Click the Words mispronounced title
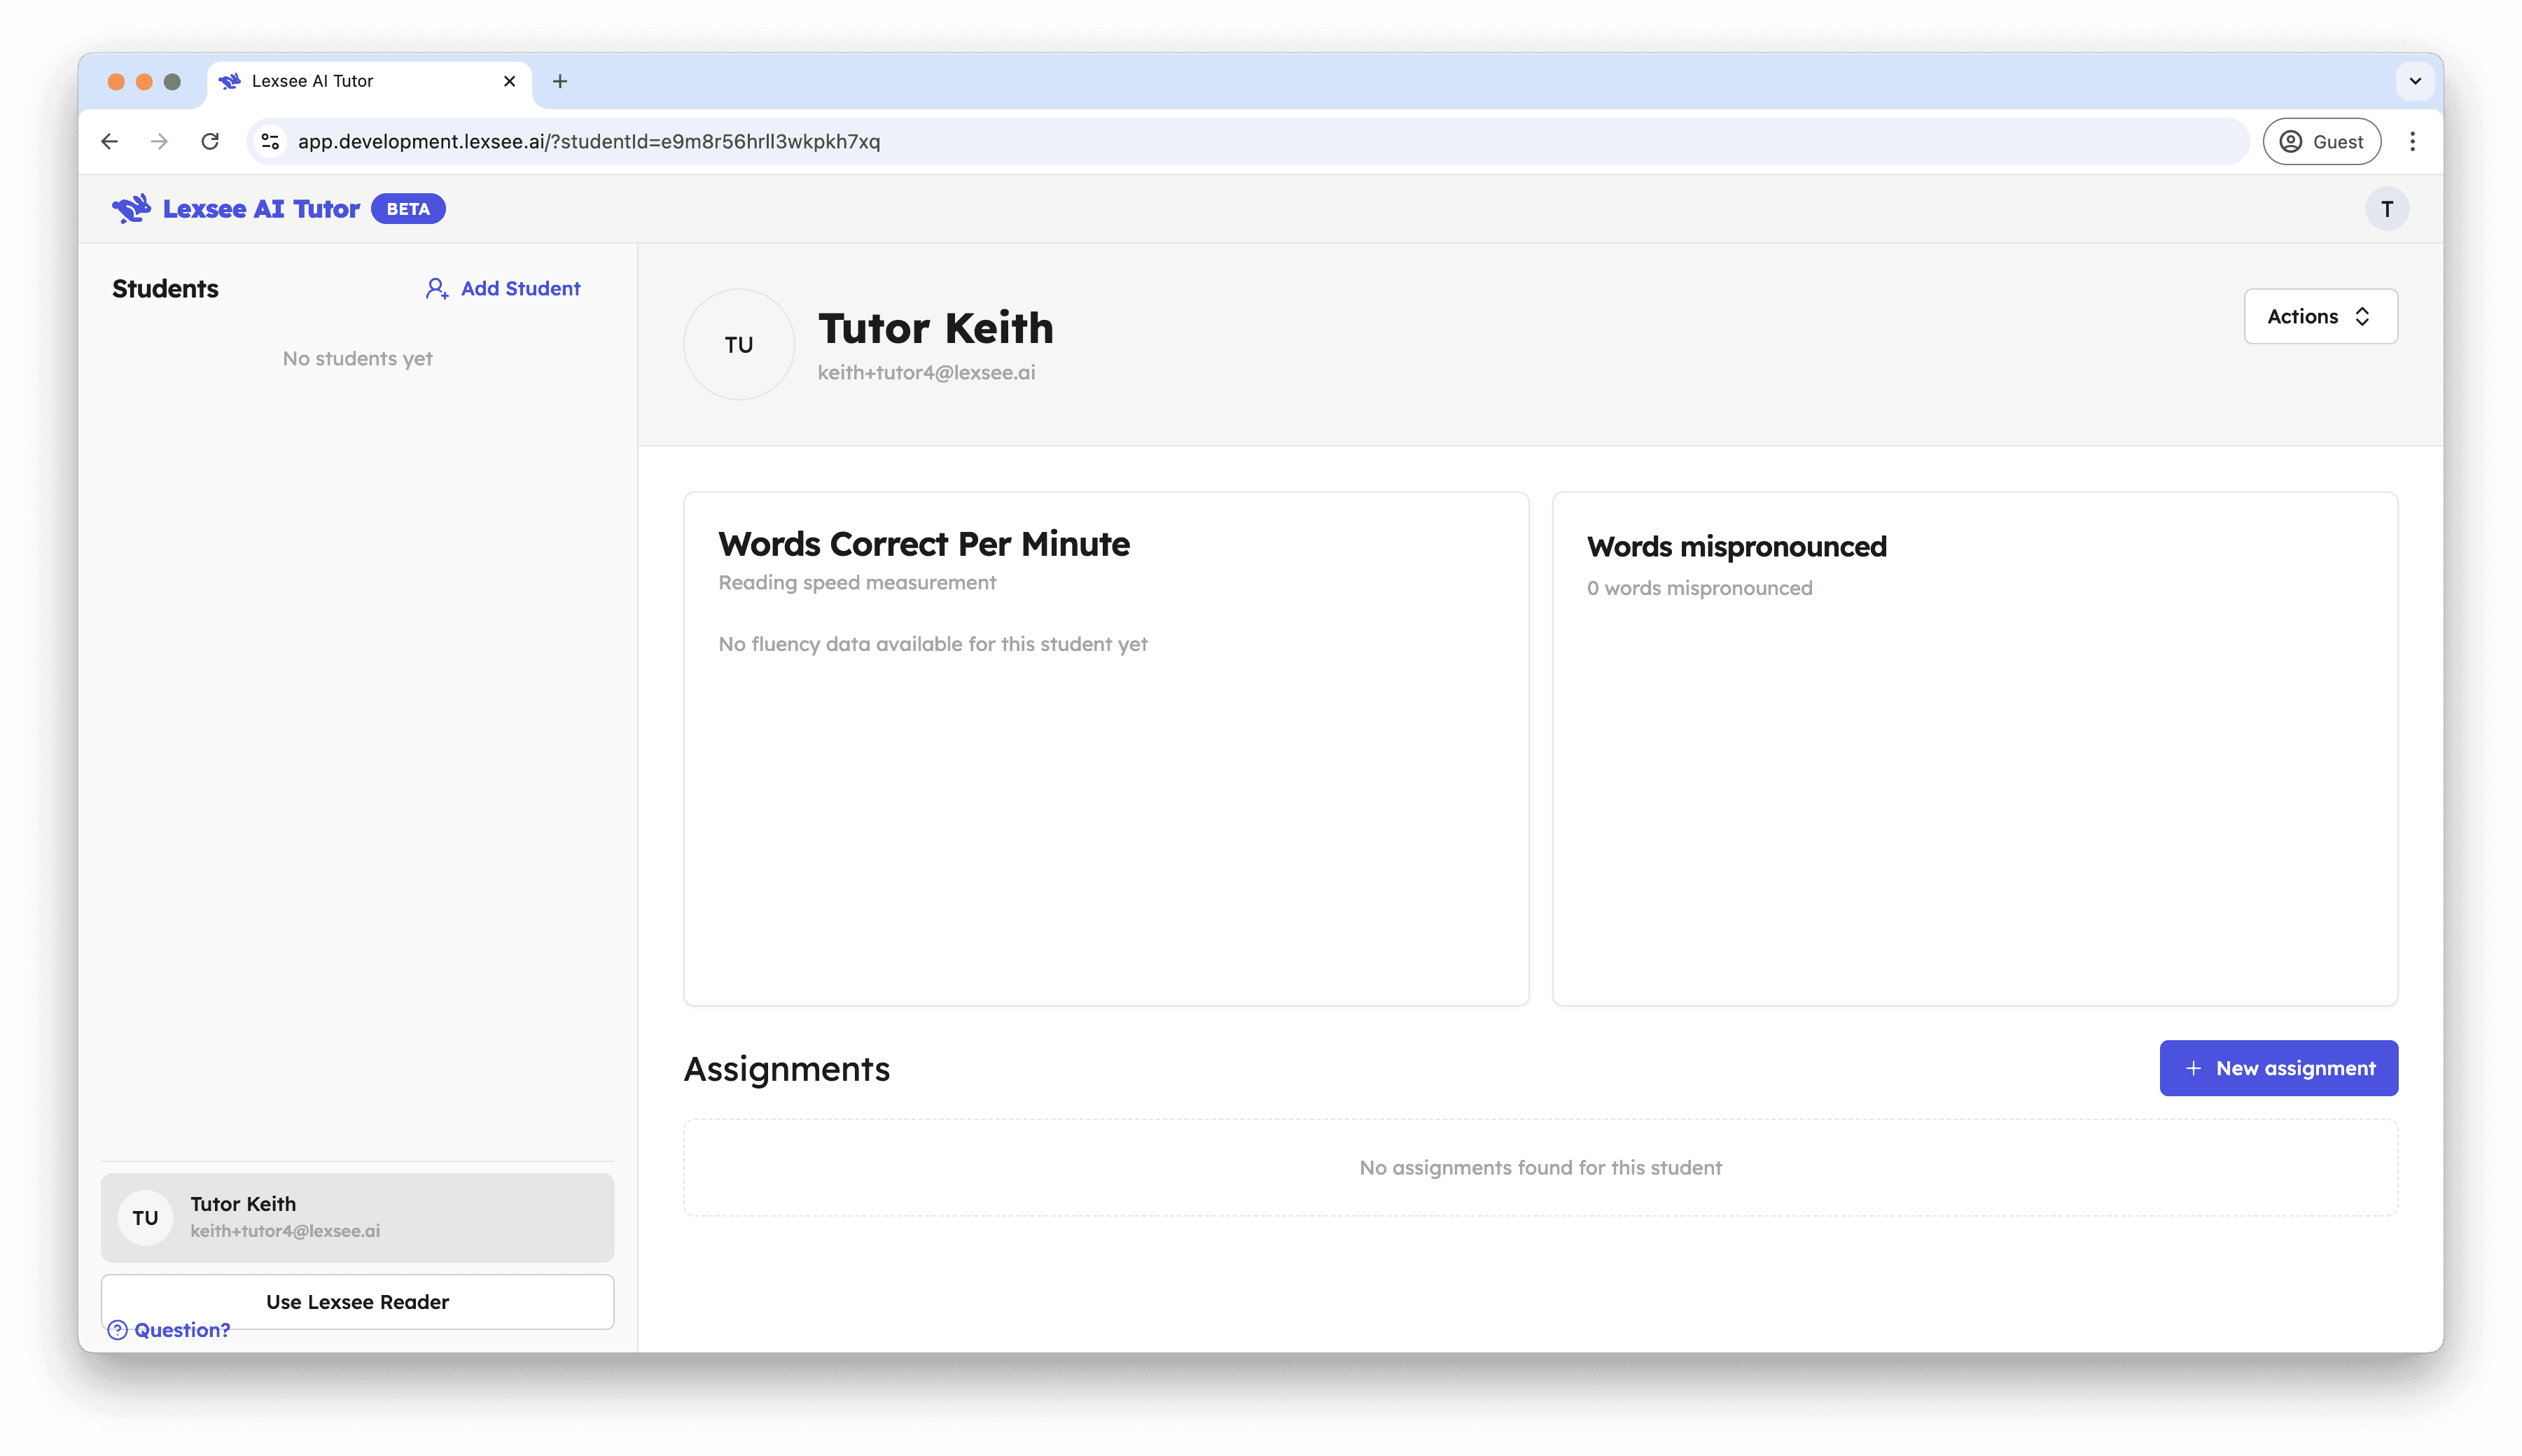Screen dimensions: 2522x1456 pyautogui.click(x=1736, y=547)
